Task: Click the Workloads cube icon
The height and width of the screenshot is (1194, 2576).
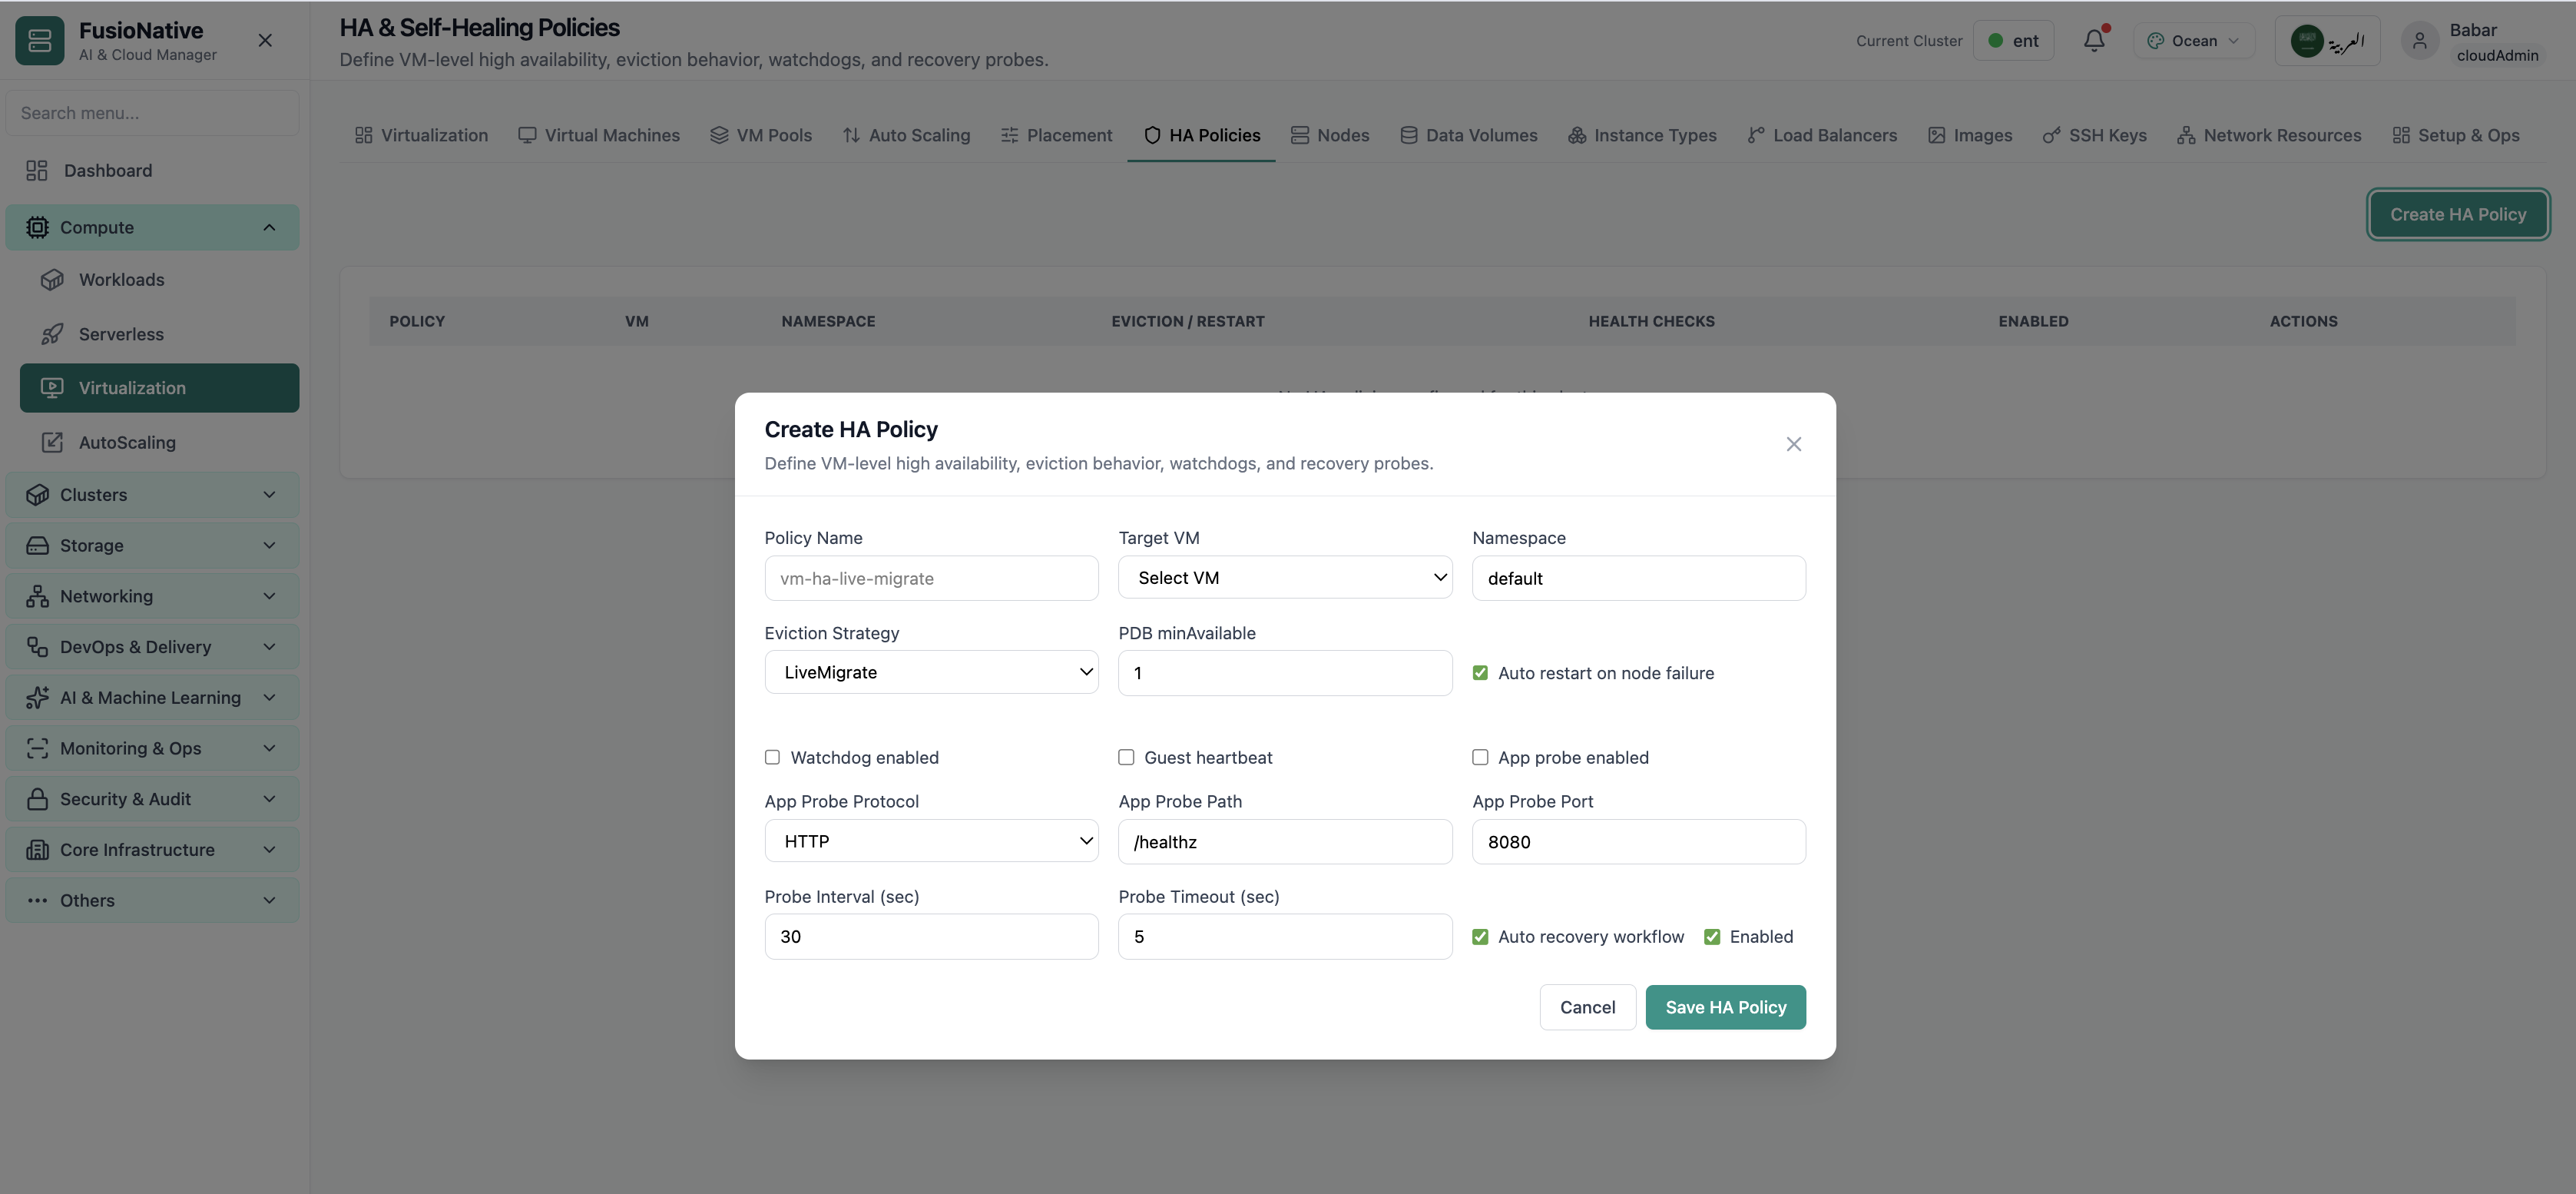Action: pyautogui.click(x=52, y=280)
